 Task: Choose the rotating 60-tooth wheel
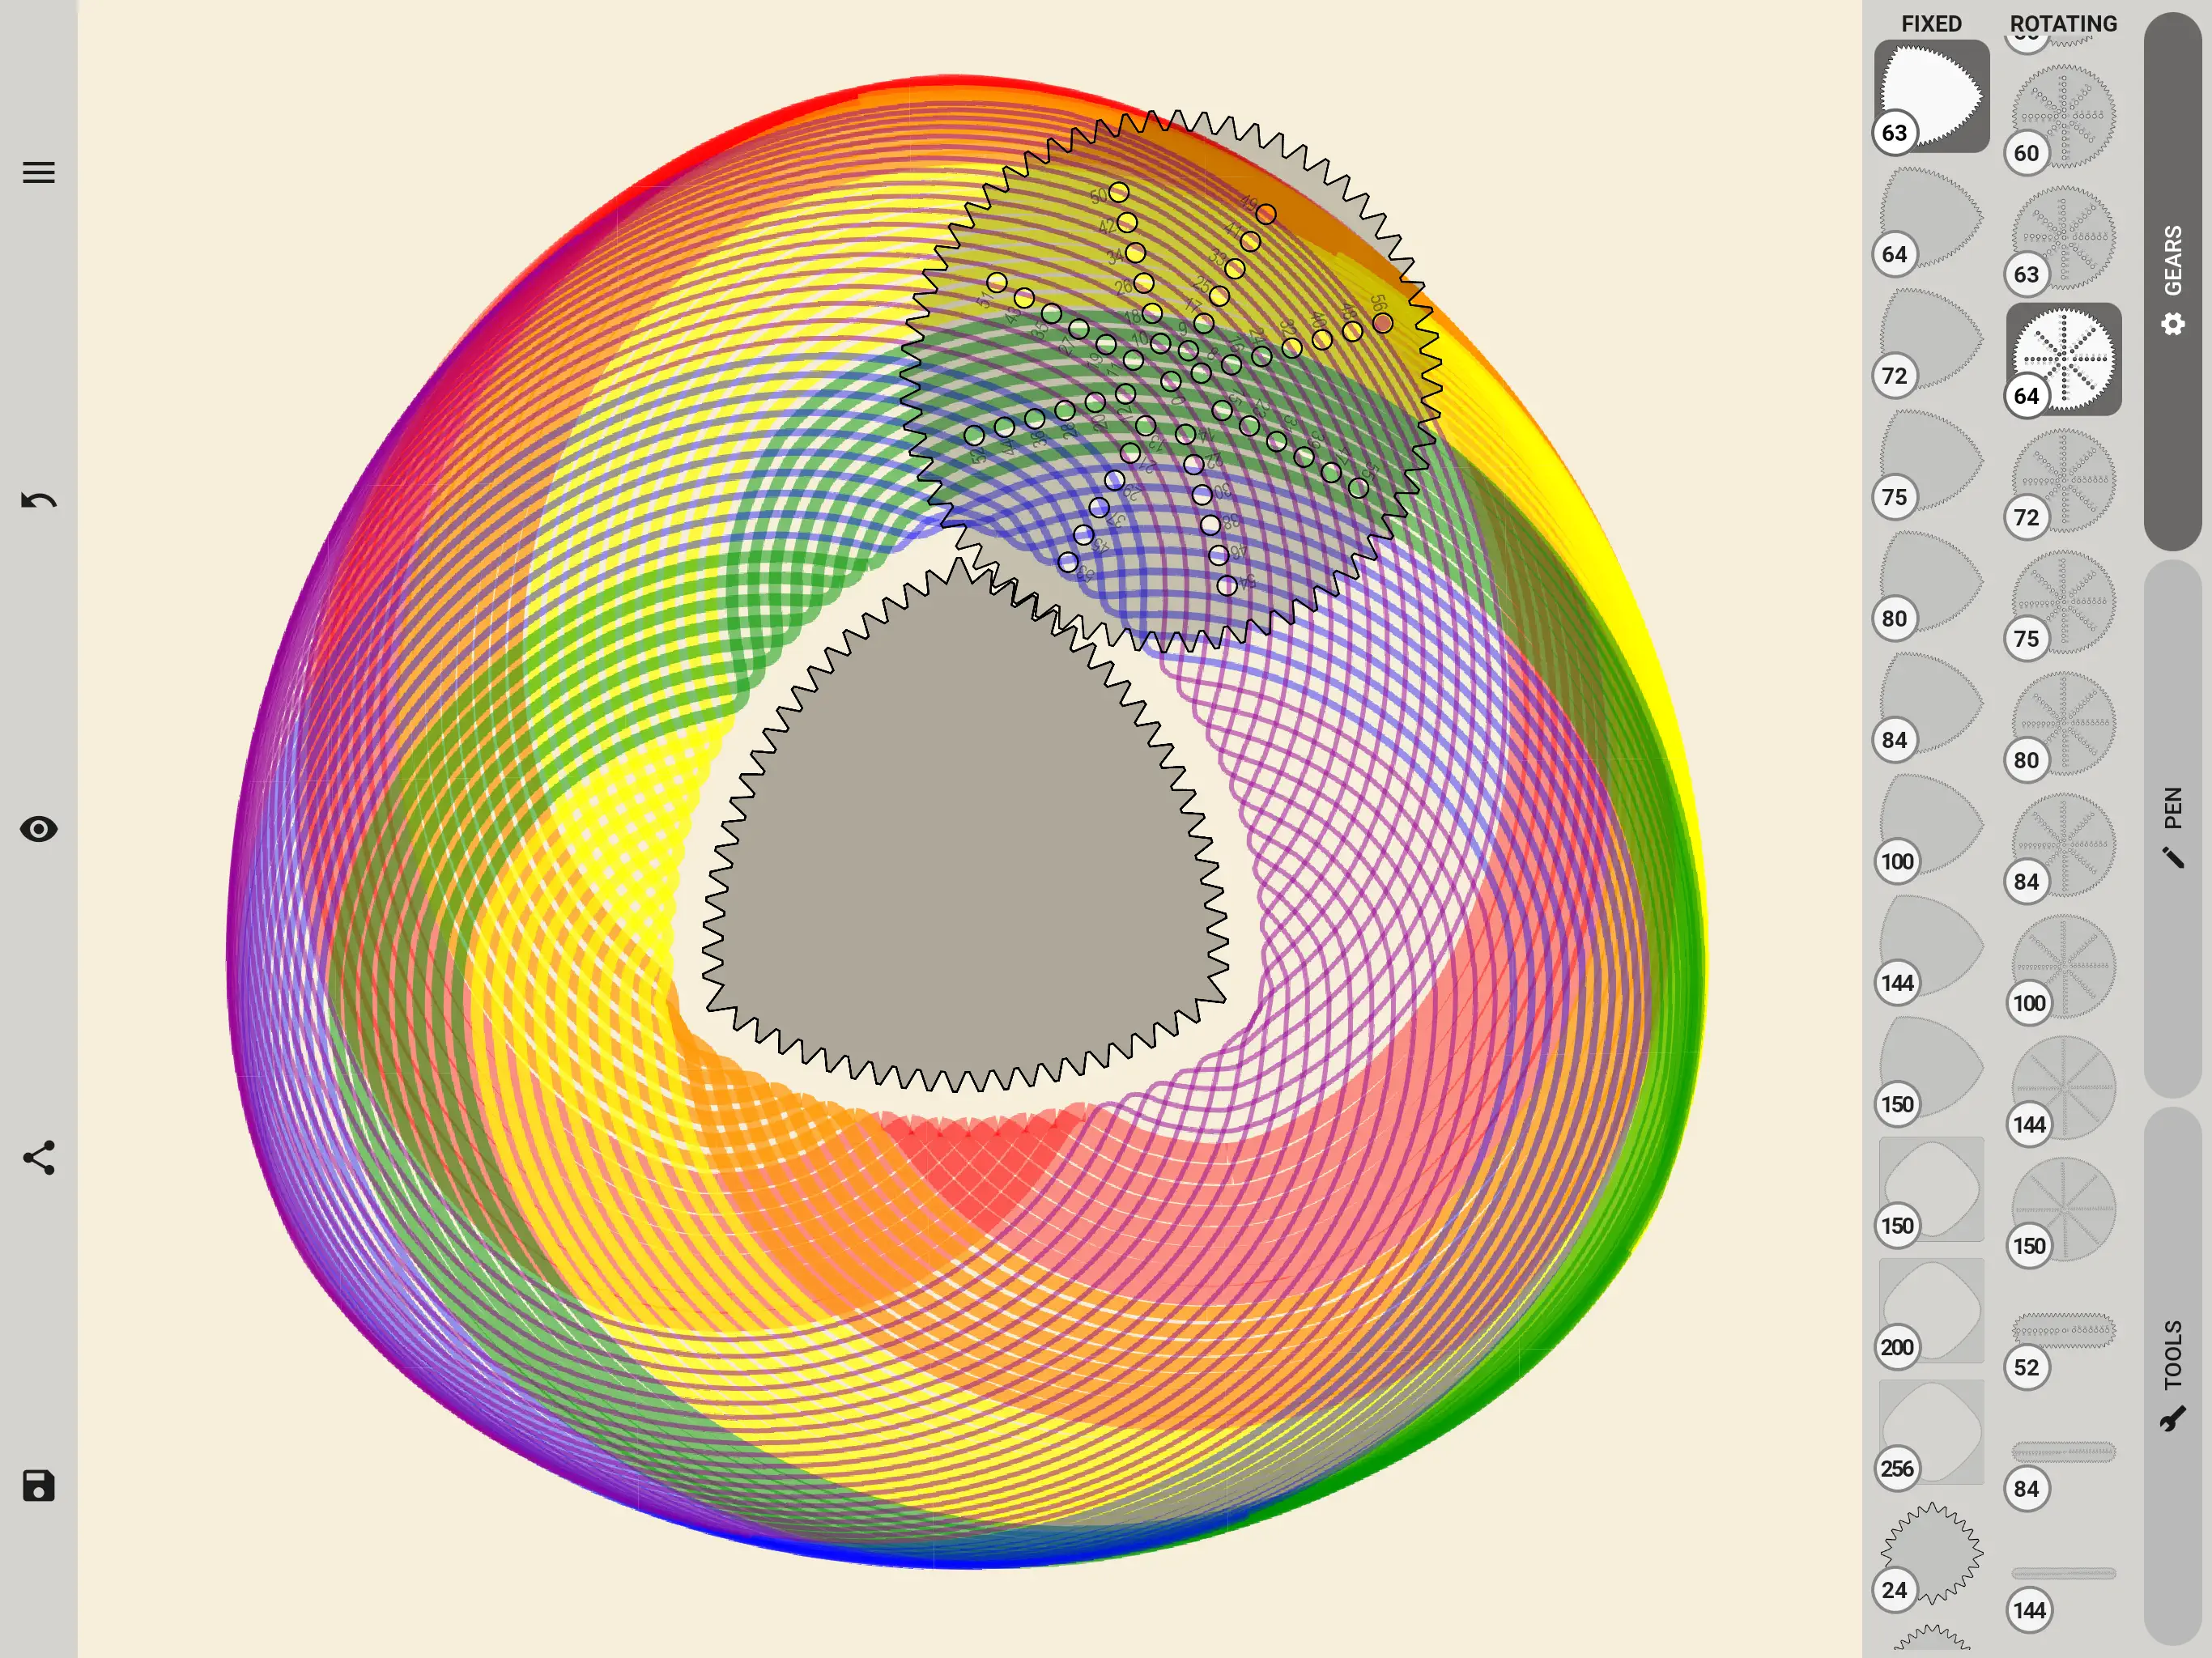point(2063,116)
